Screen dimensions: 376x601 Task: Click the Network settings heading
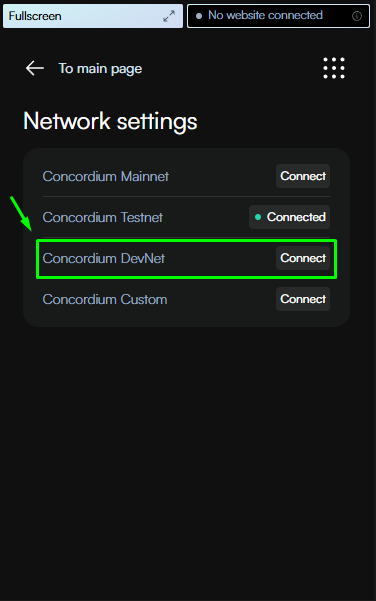(110, 122)
